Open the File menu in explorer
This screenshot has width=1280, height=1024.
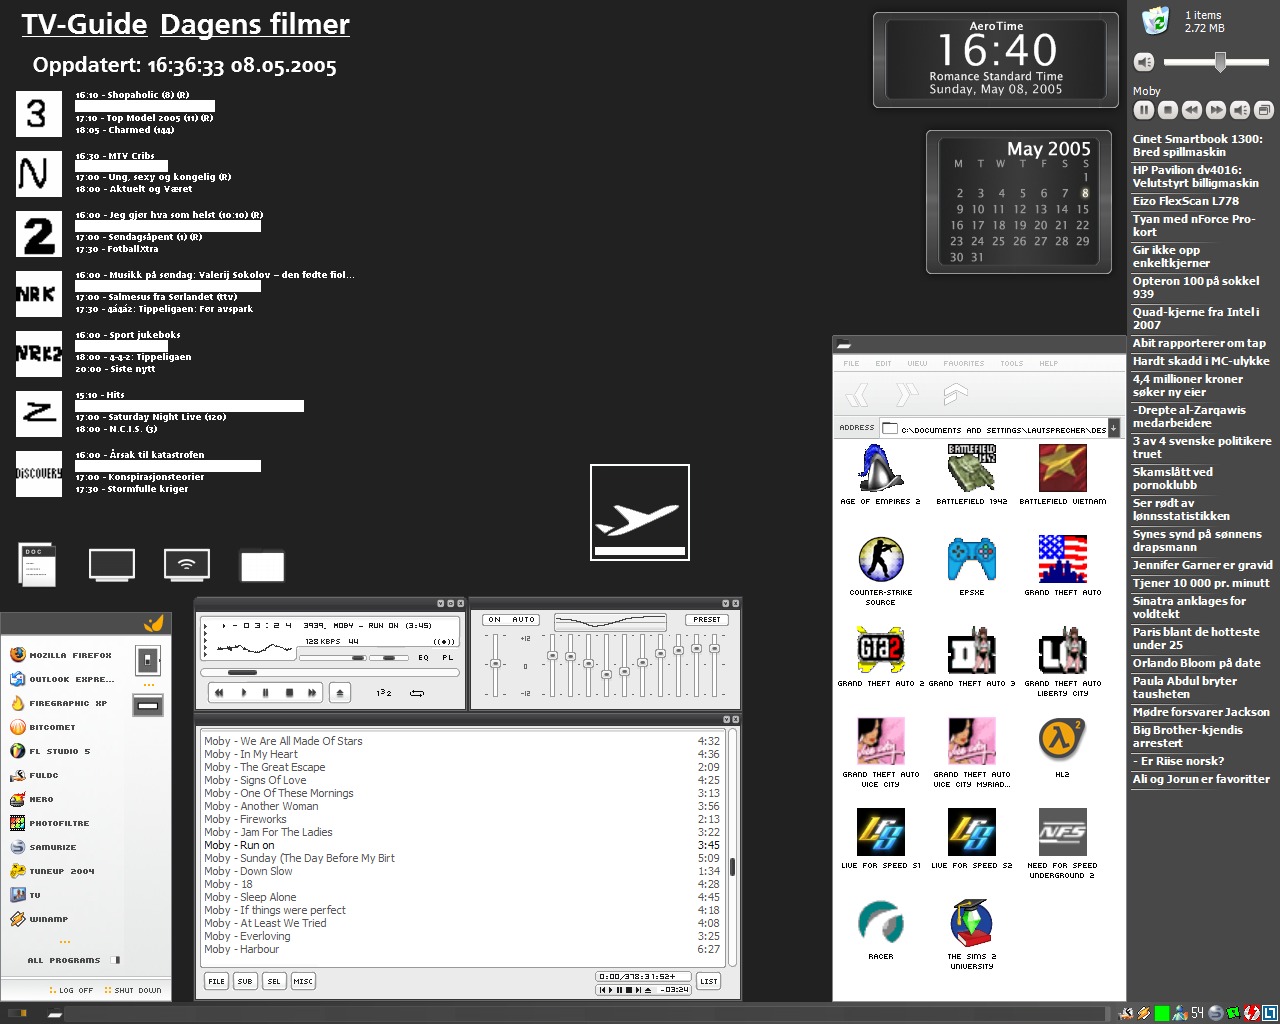click(x=851, y=363)
